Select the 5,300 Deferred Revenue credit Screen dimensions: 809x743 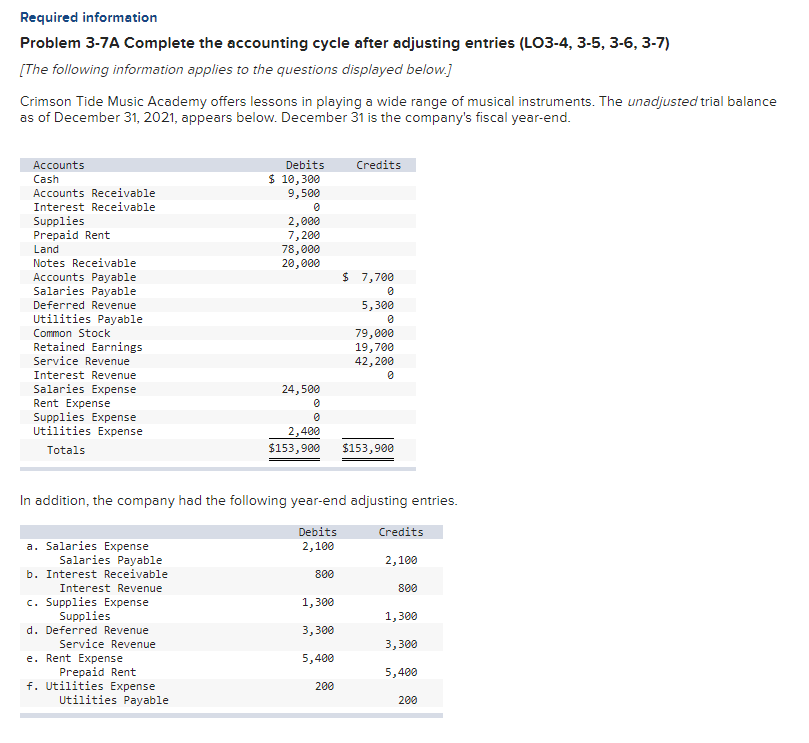[377, 305]
